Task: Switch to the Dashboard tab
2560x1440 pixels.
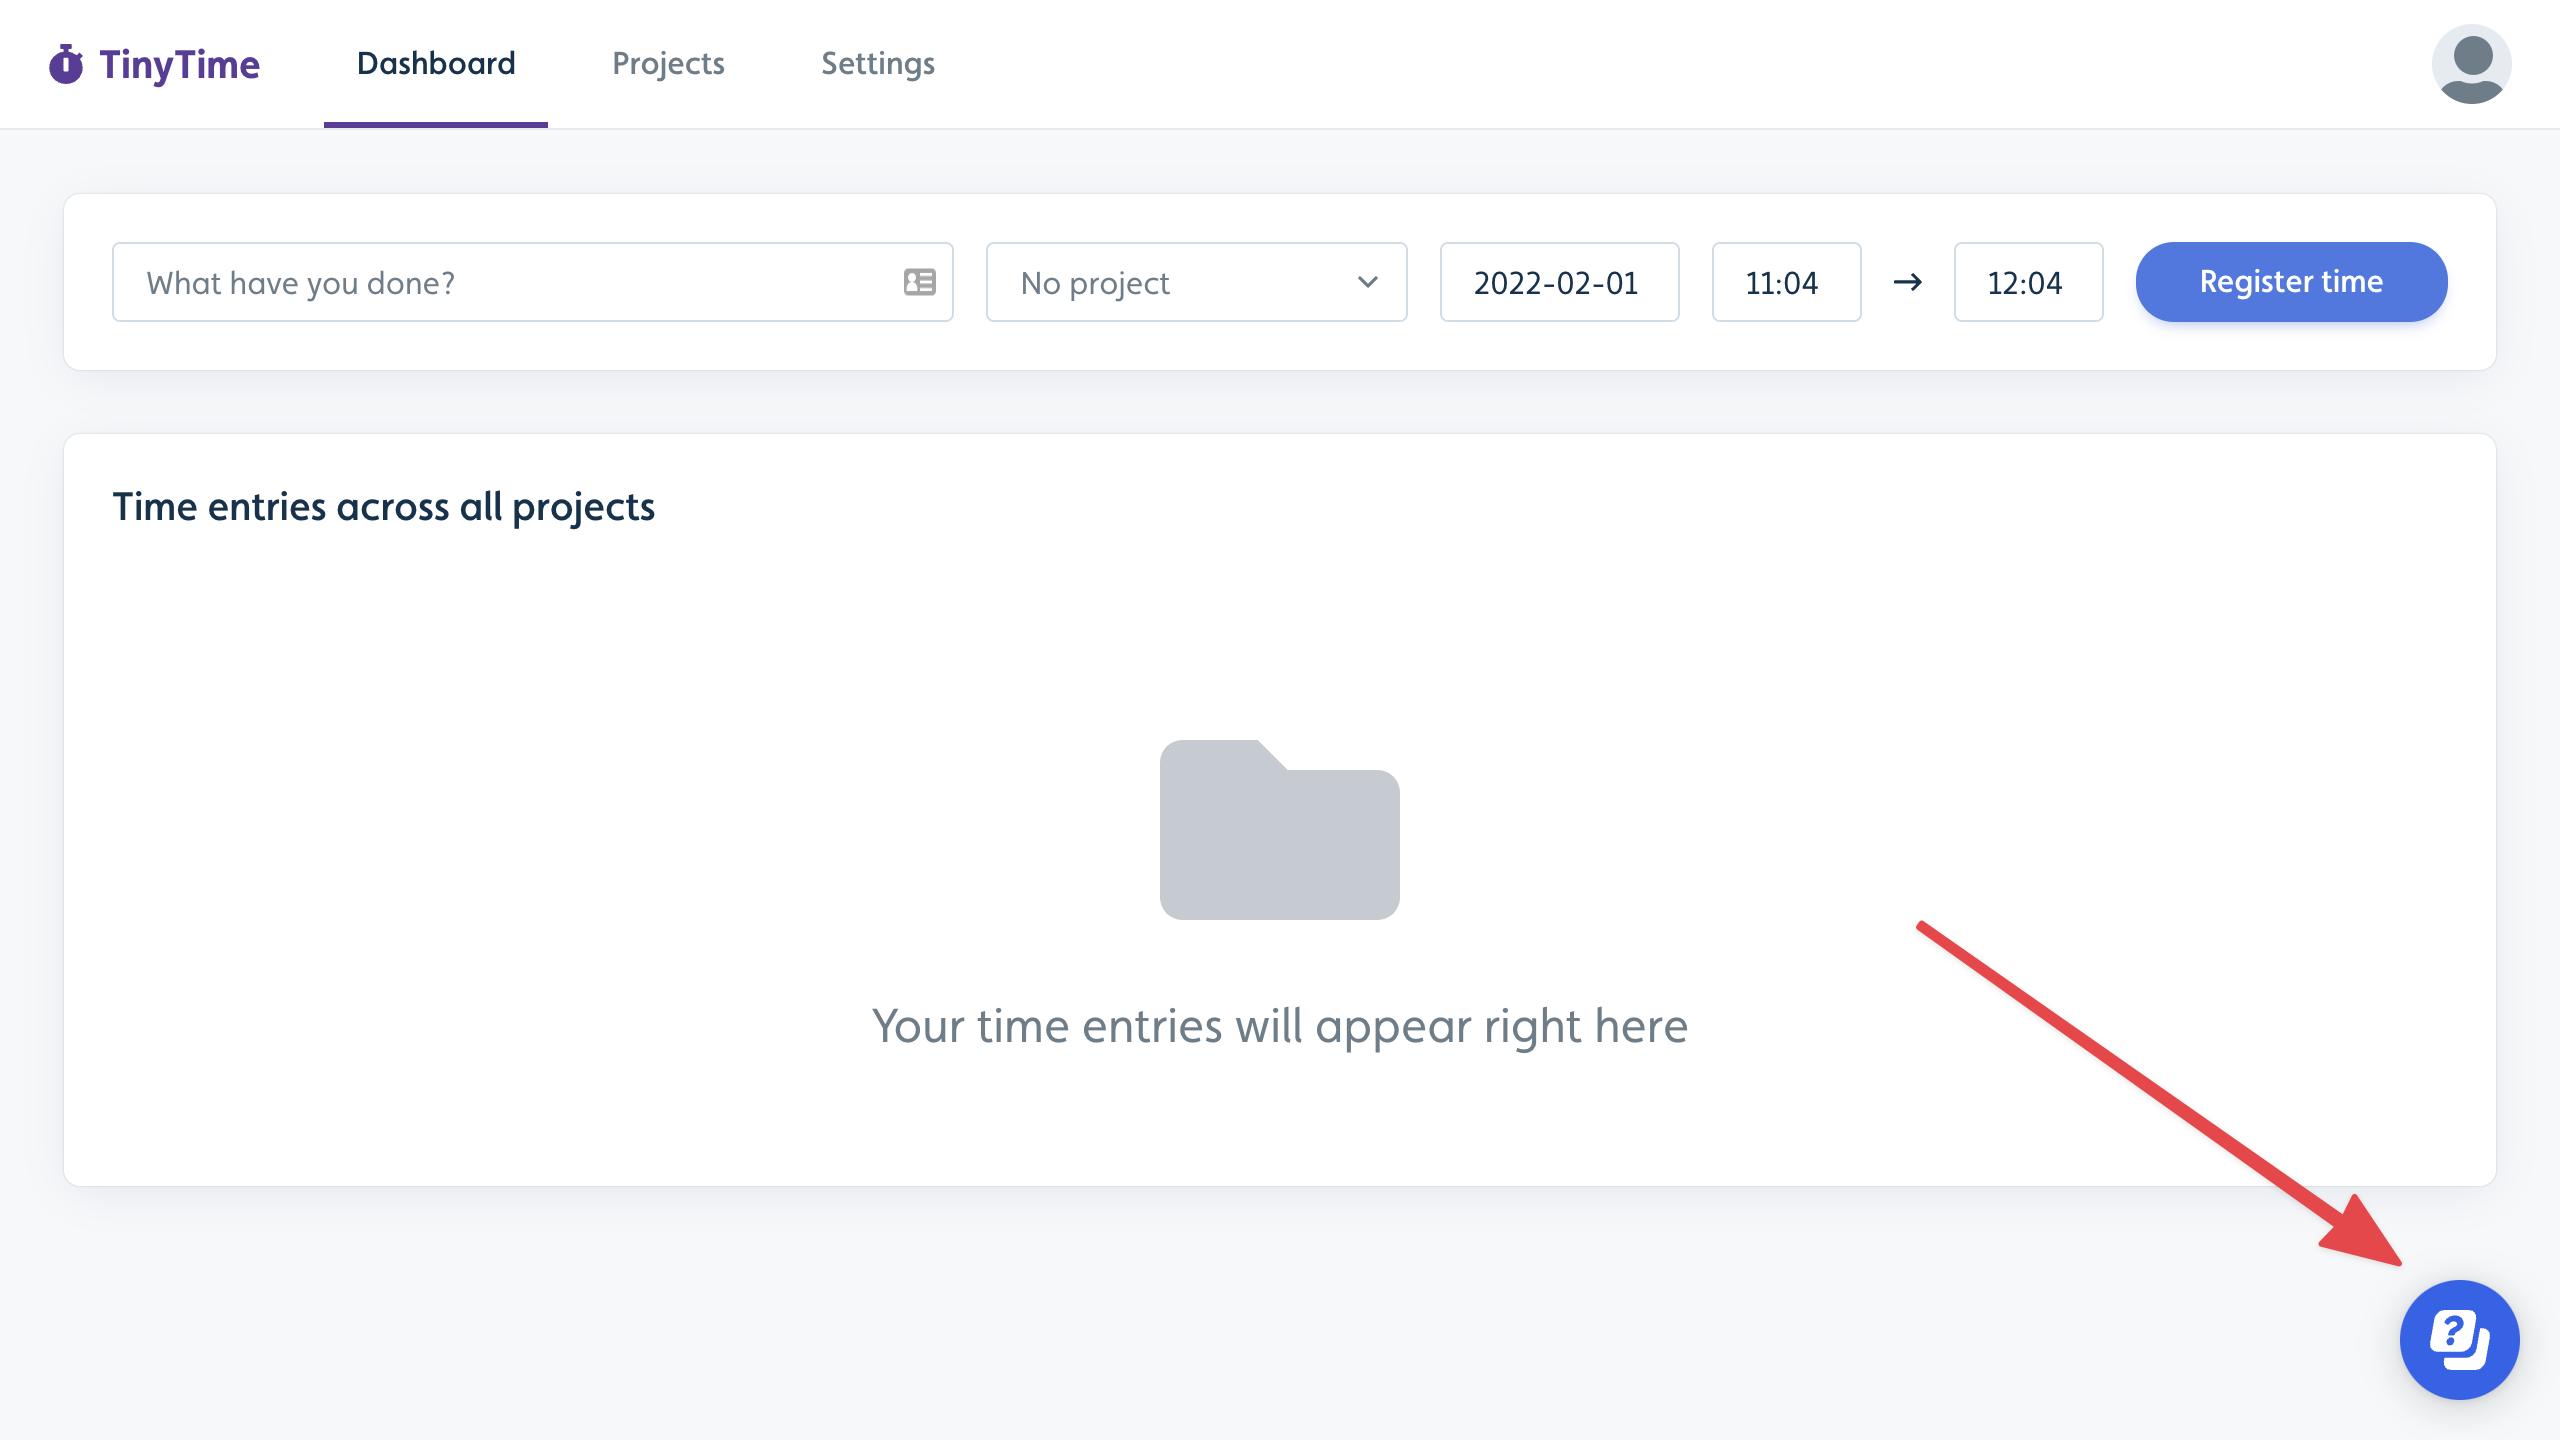Action: pos(436,64)
